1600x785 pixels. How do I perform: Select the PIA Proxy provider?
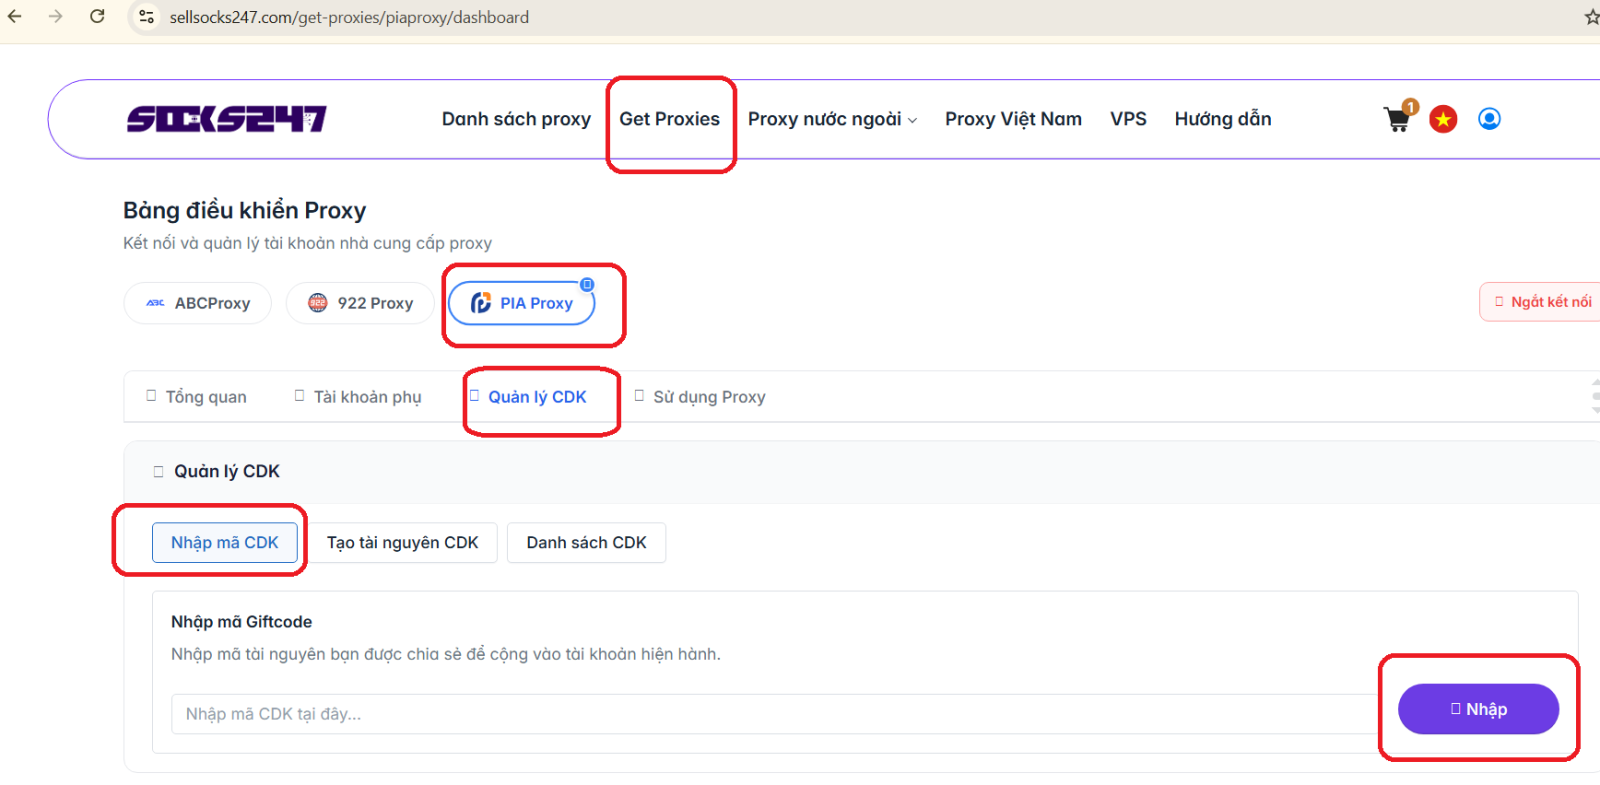522,303
